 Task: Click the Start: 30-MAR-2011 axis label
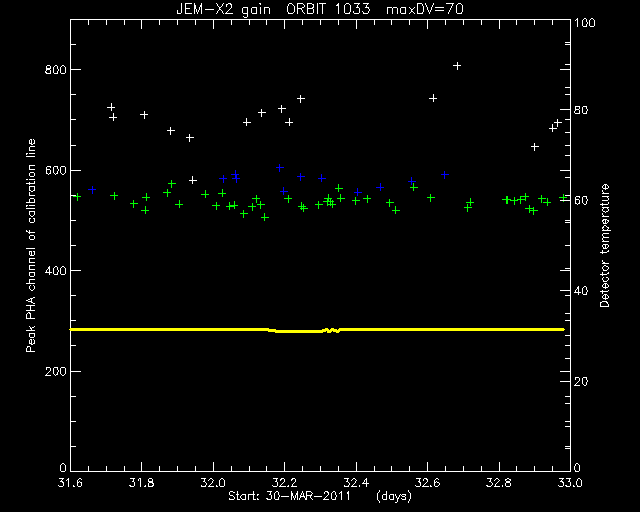(289, 496)
